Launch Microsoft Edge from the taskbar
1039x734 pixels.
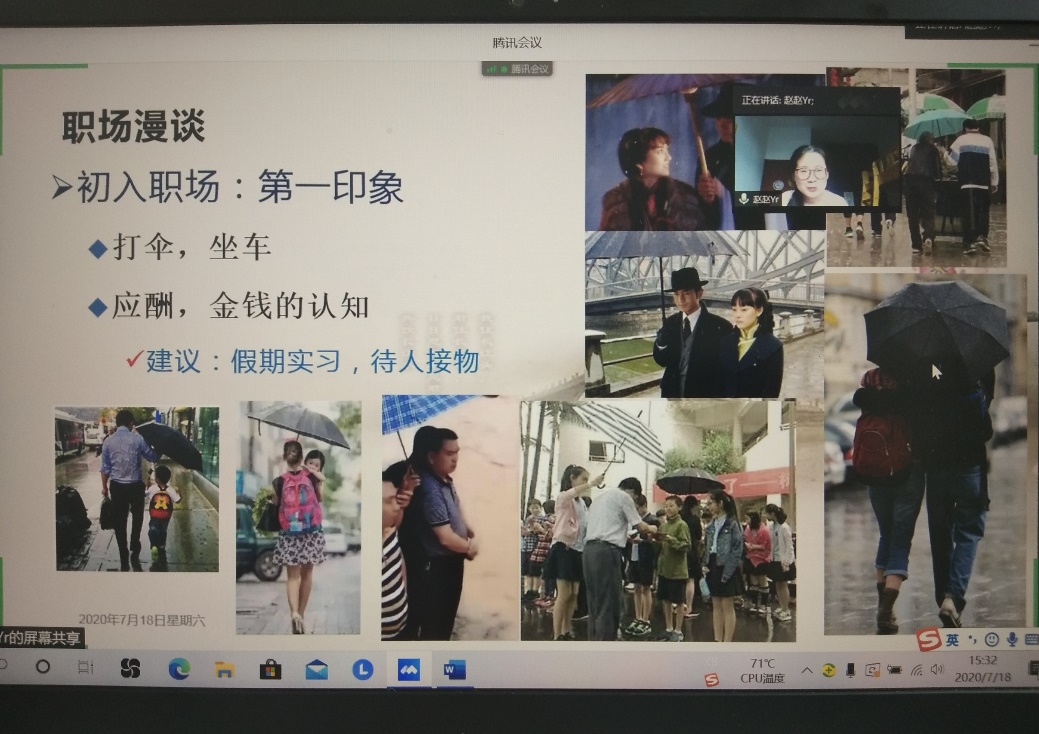pos(179,669)
